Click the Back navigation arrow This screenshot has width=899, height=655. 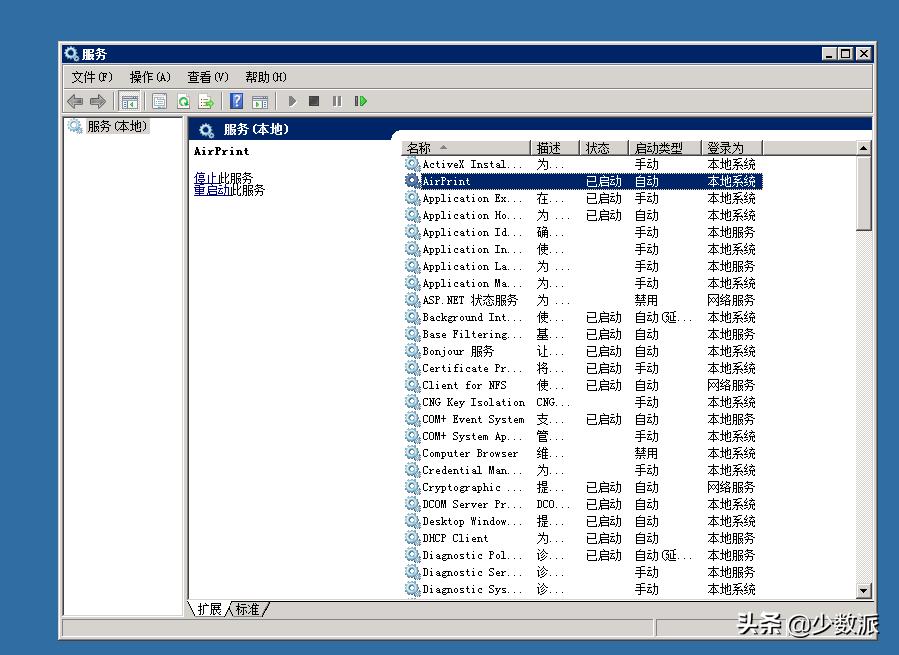(74, 100)
